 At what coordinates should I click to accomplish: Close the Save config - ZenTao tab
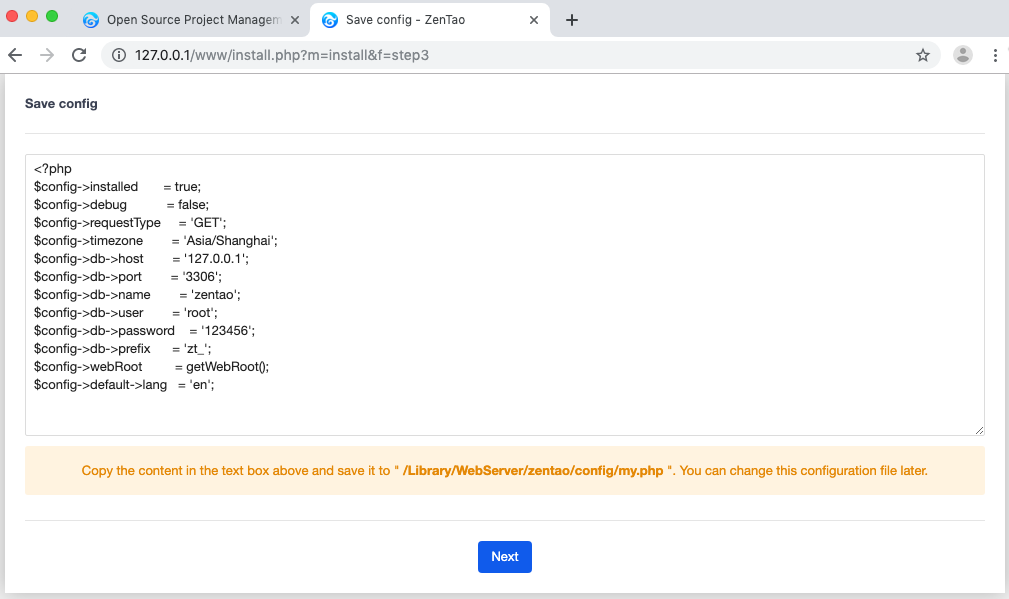pos(534,20)
